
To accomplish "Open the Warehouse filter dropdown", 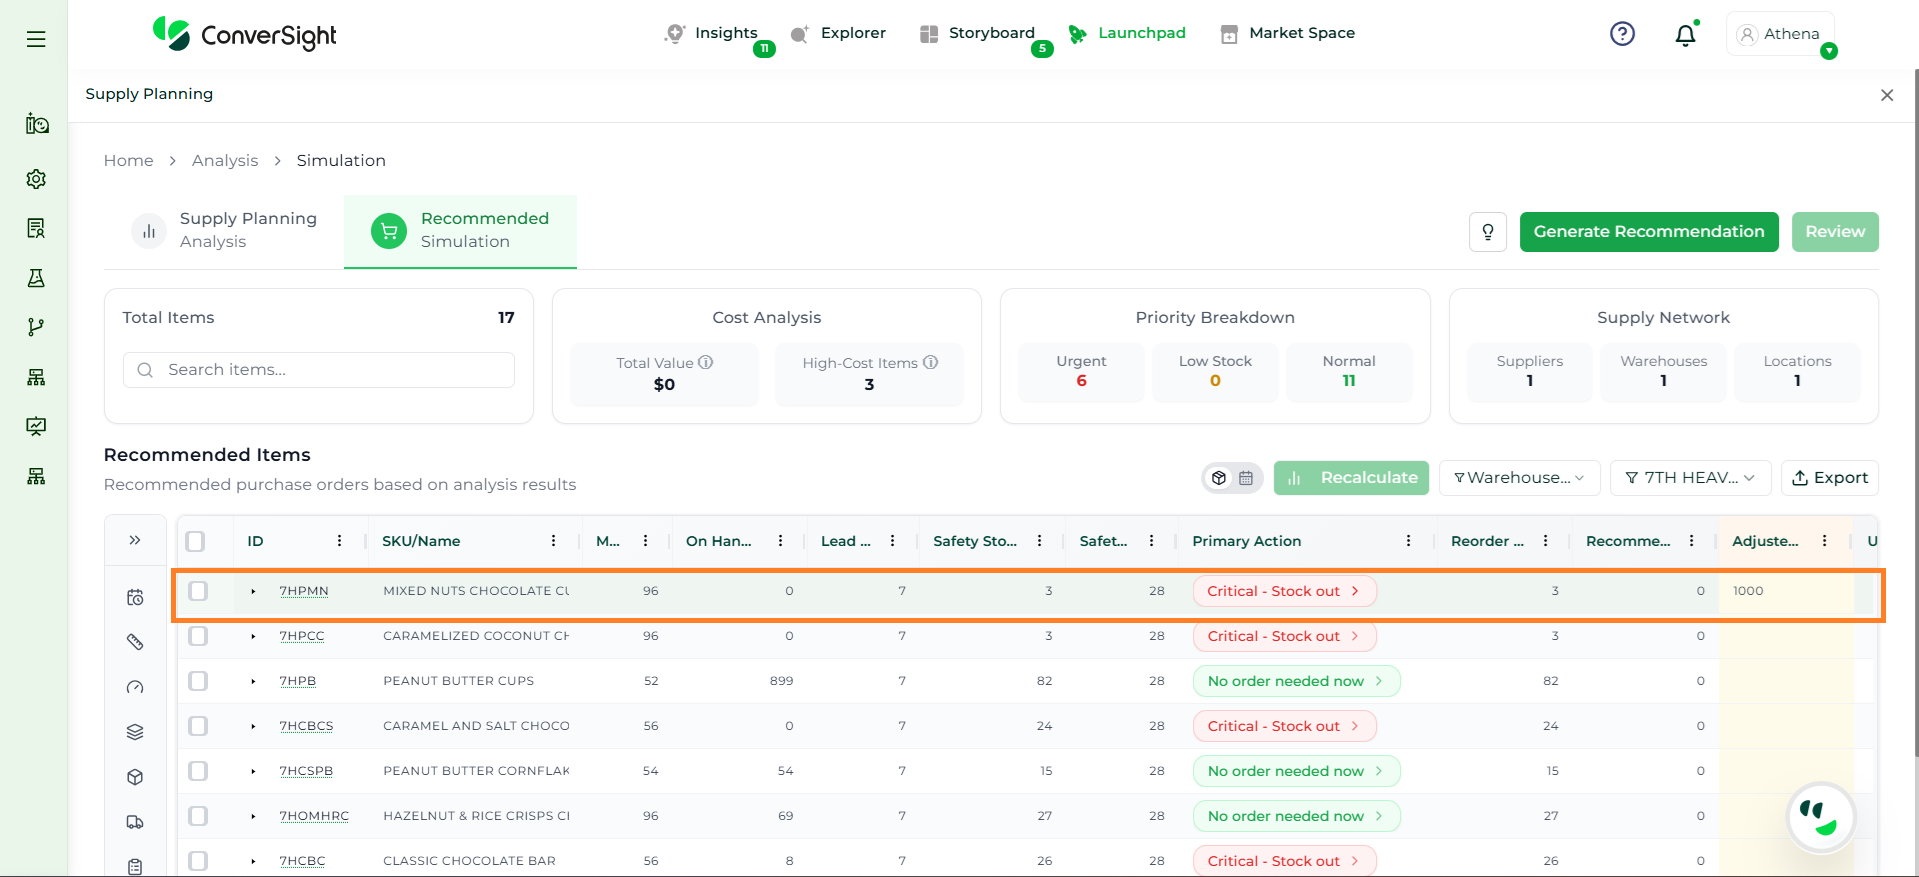I will click(1518, 478).
